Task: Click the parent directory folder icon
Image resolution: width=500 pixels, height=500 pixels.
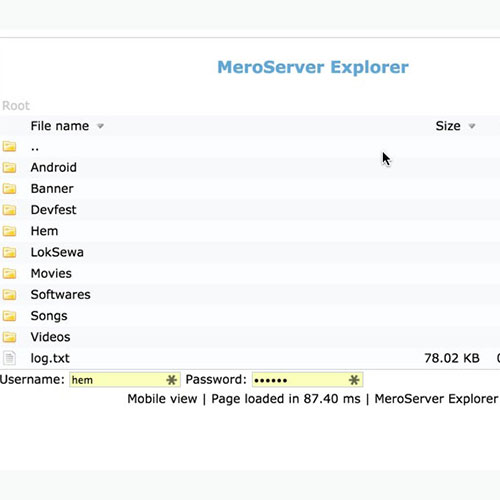Action: point(9,146)
